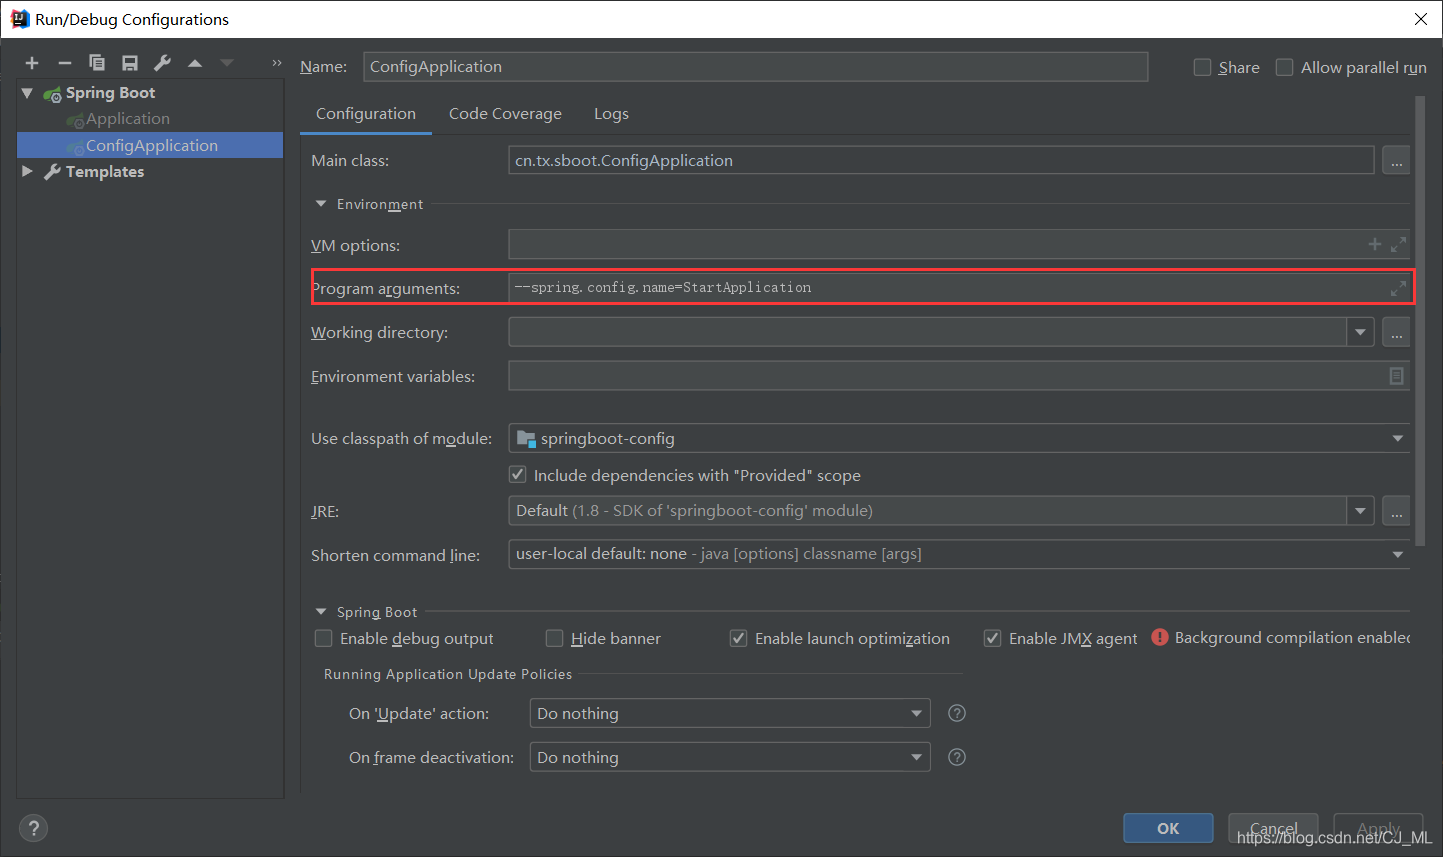
Task: Collapse the Environment section
Action: pos(321,204)
